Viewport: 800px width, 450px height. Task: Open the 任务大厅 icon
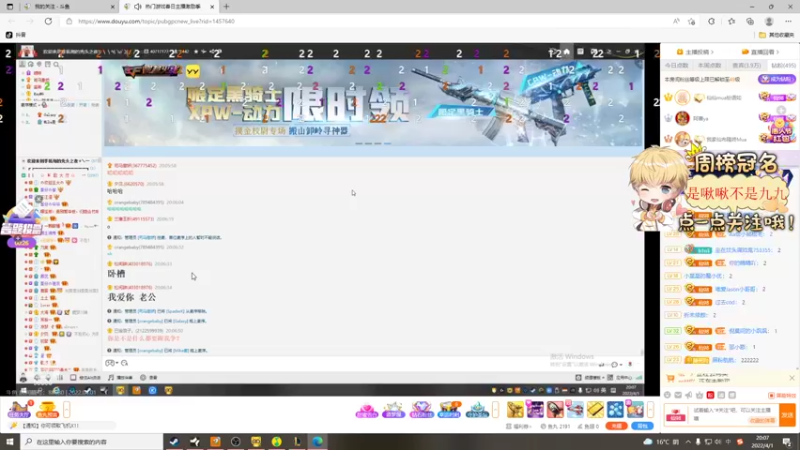point(19,410)
